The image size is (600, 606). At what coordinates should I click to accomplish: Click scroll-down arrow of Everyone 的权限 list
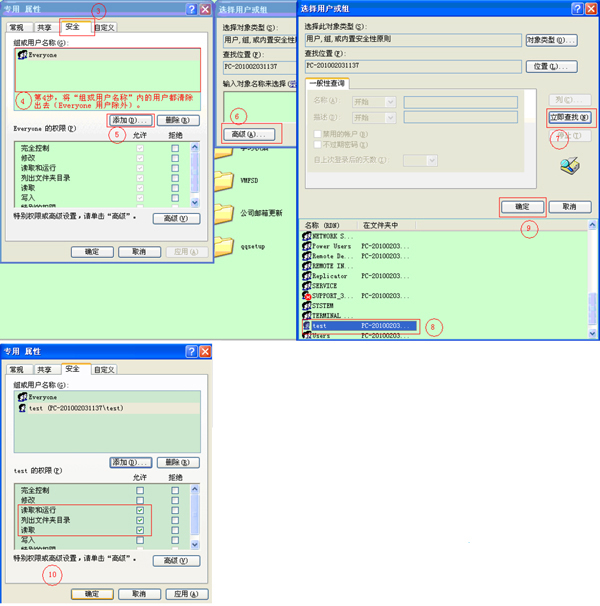tap(195, 203)
